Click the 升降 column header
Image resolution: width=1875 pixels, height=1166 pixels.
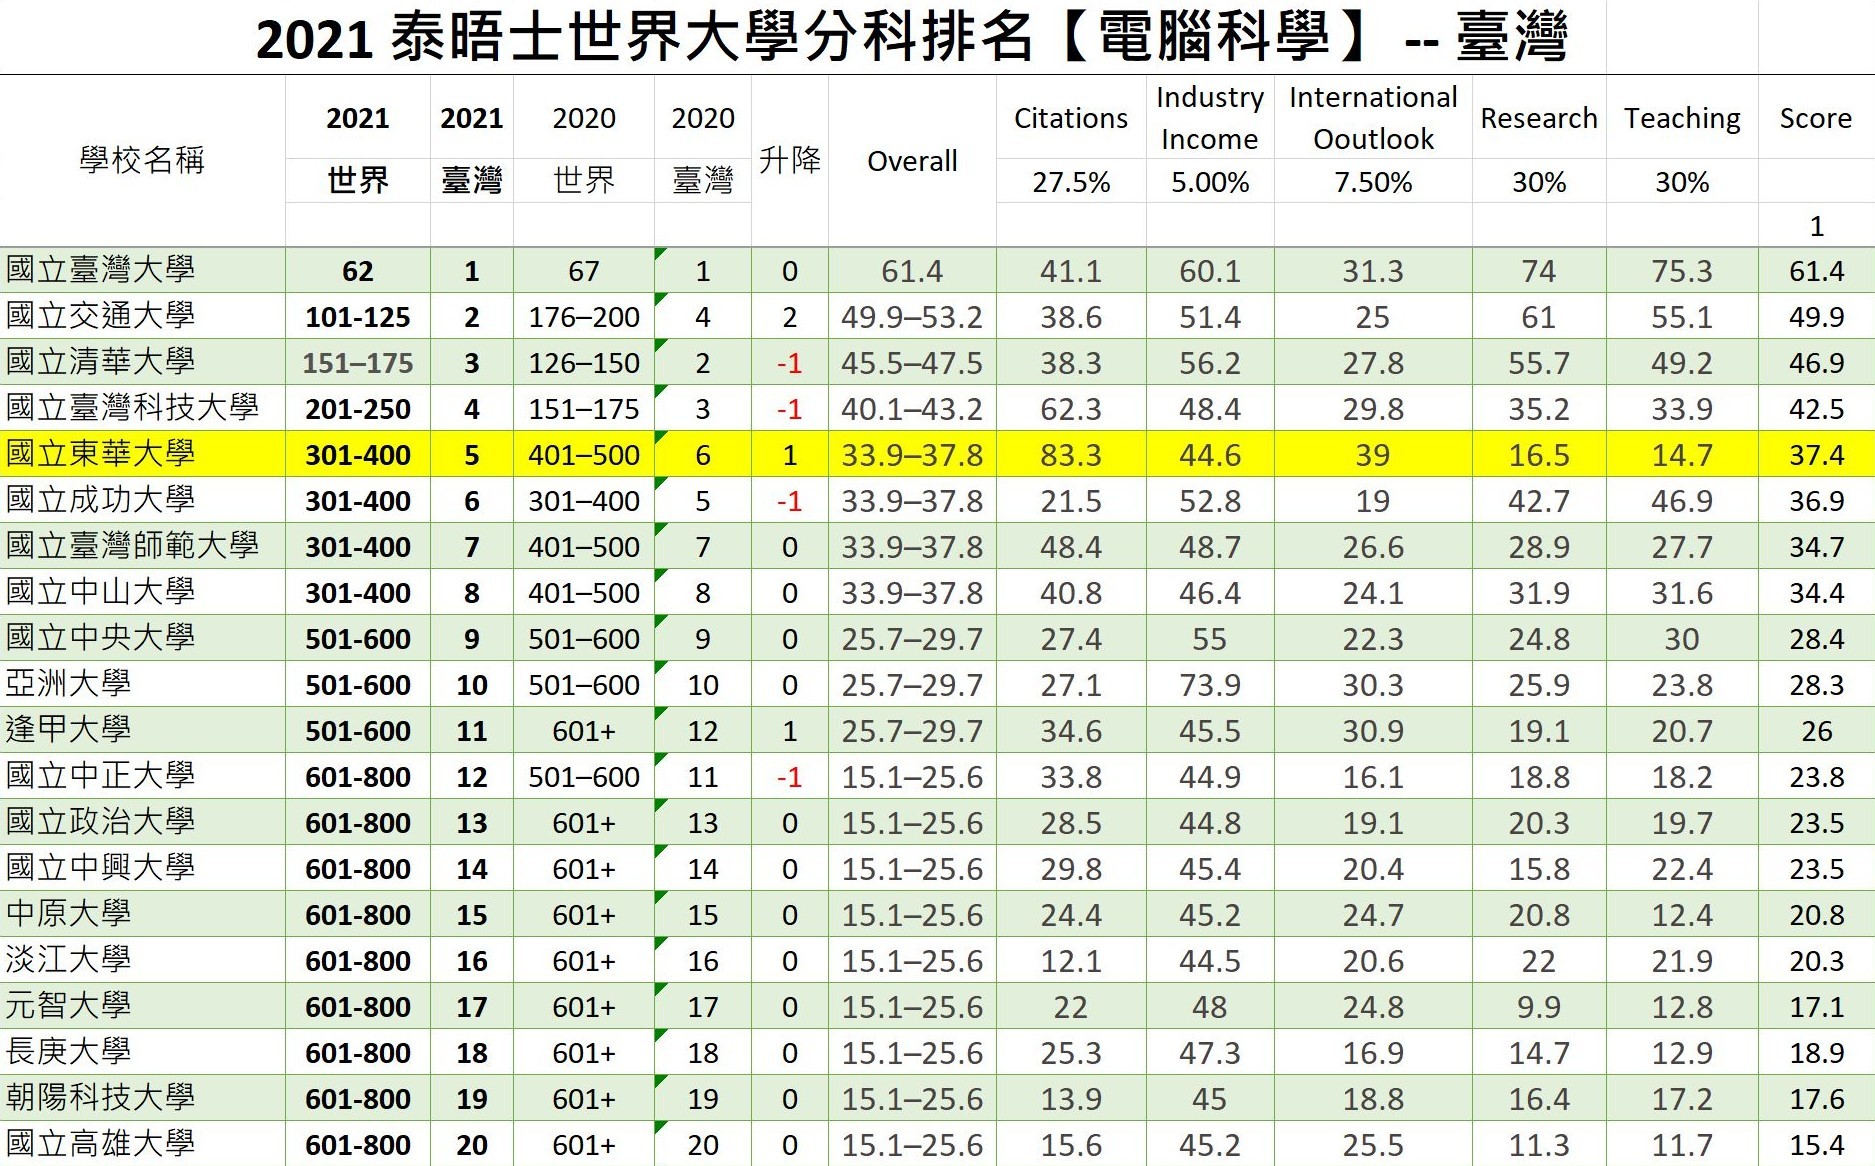[790, 160]
